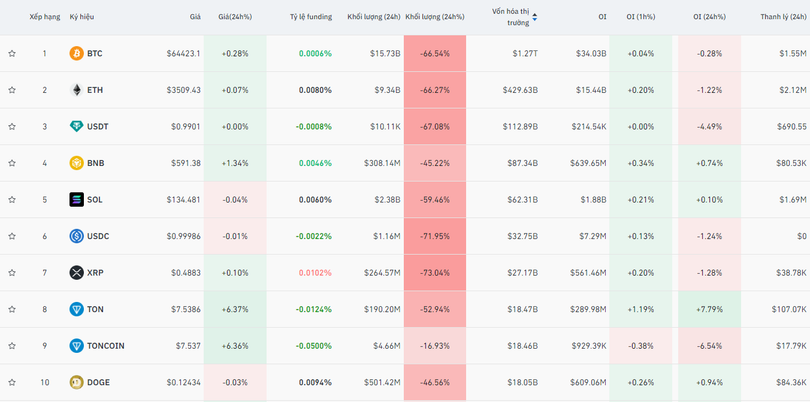Click the USDC coin icon

76,236
